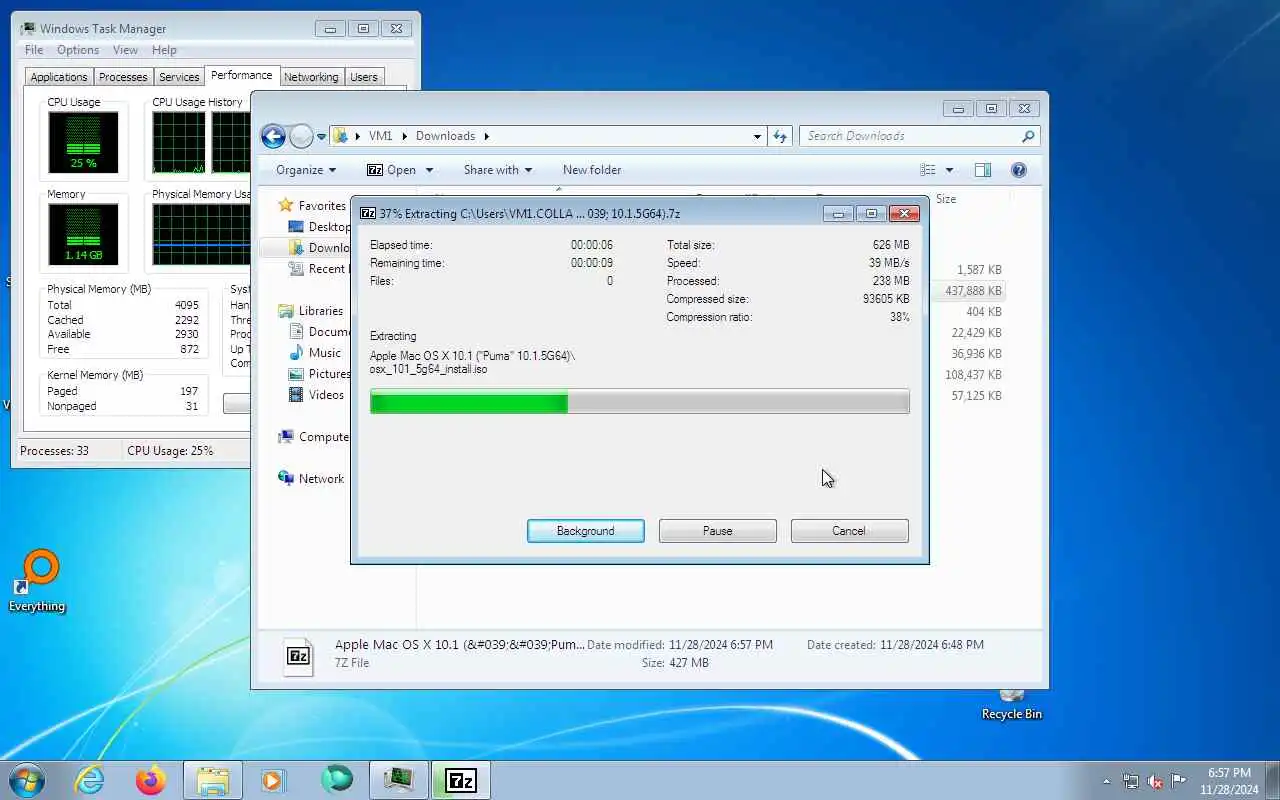
Task: Cancel the 7-Zip extraction
Action: pos(849,531)
